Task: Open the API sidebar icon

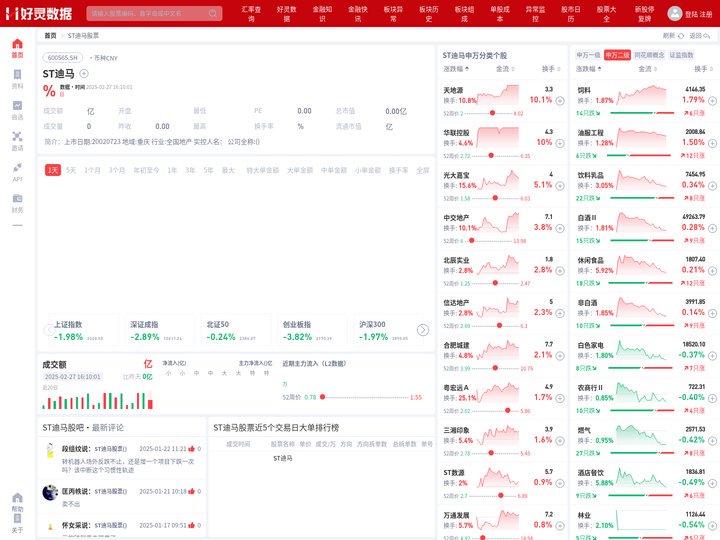Action: click(x=17, y=167)
